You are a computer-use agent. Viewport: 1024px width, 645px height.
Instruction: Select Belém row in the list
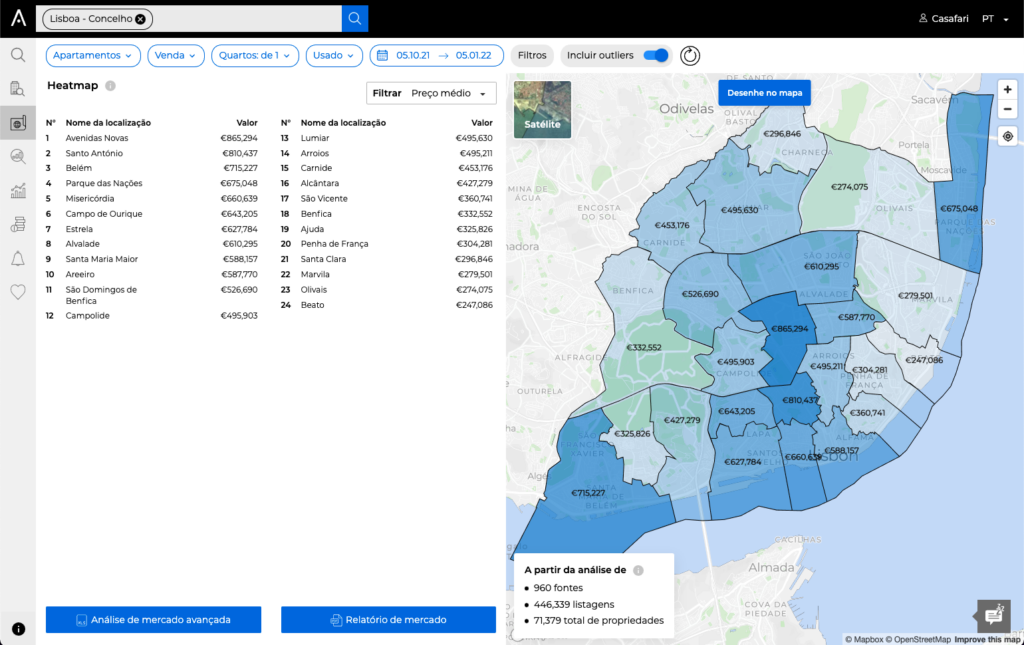[x=152, y=168]
